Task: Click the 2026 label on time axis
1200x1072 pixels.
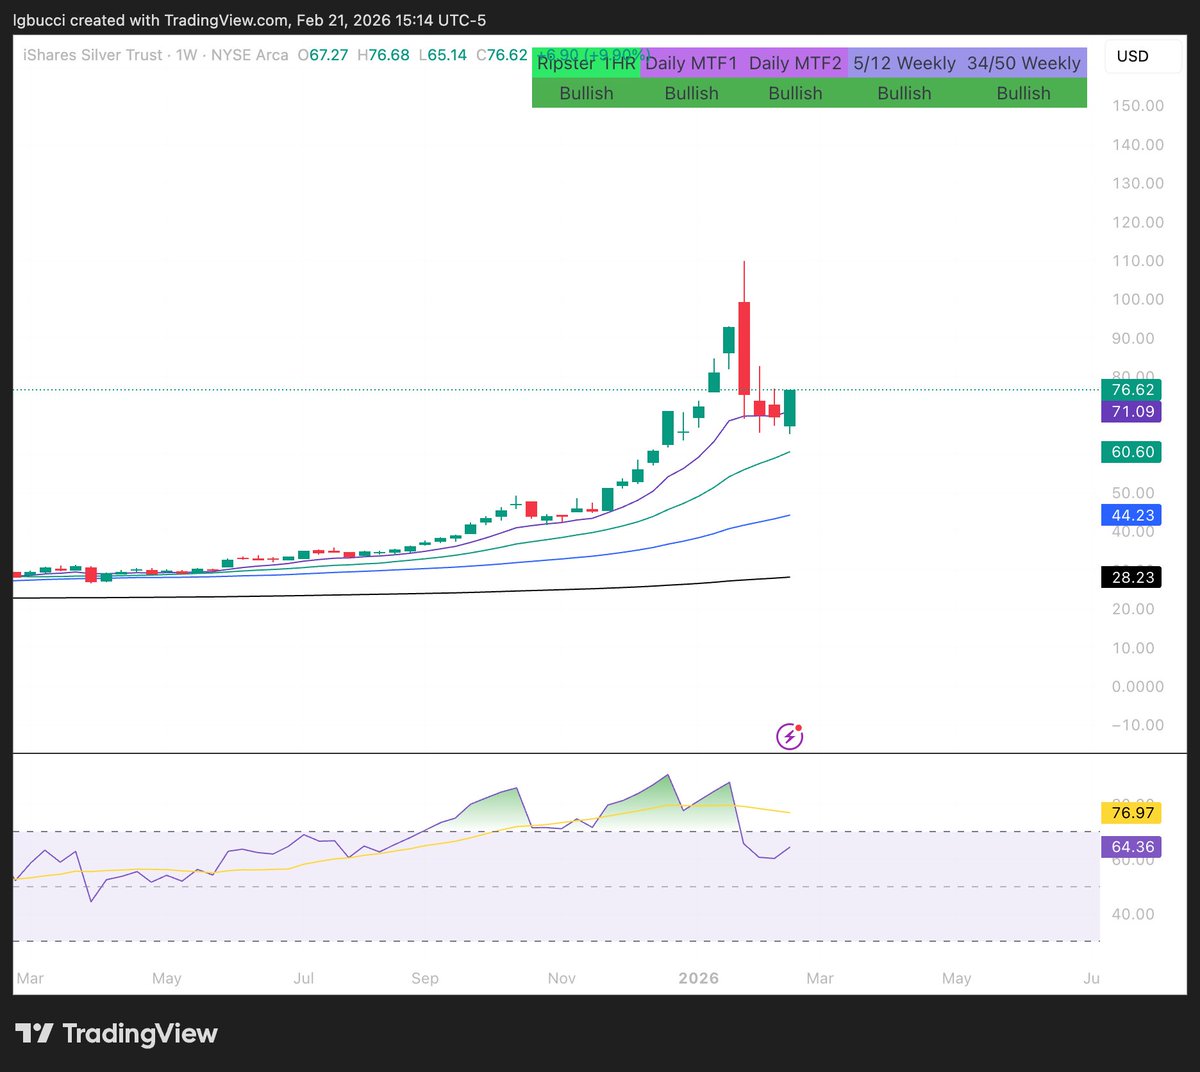Action: tap(698, 978)
